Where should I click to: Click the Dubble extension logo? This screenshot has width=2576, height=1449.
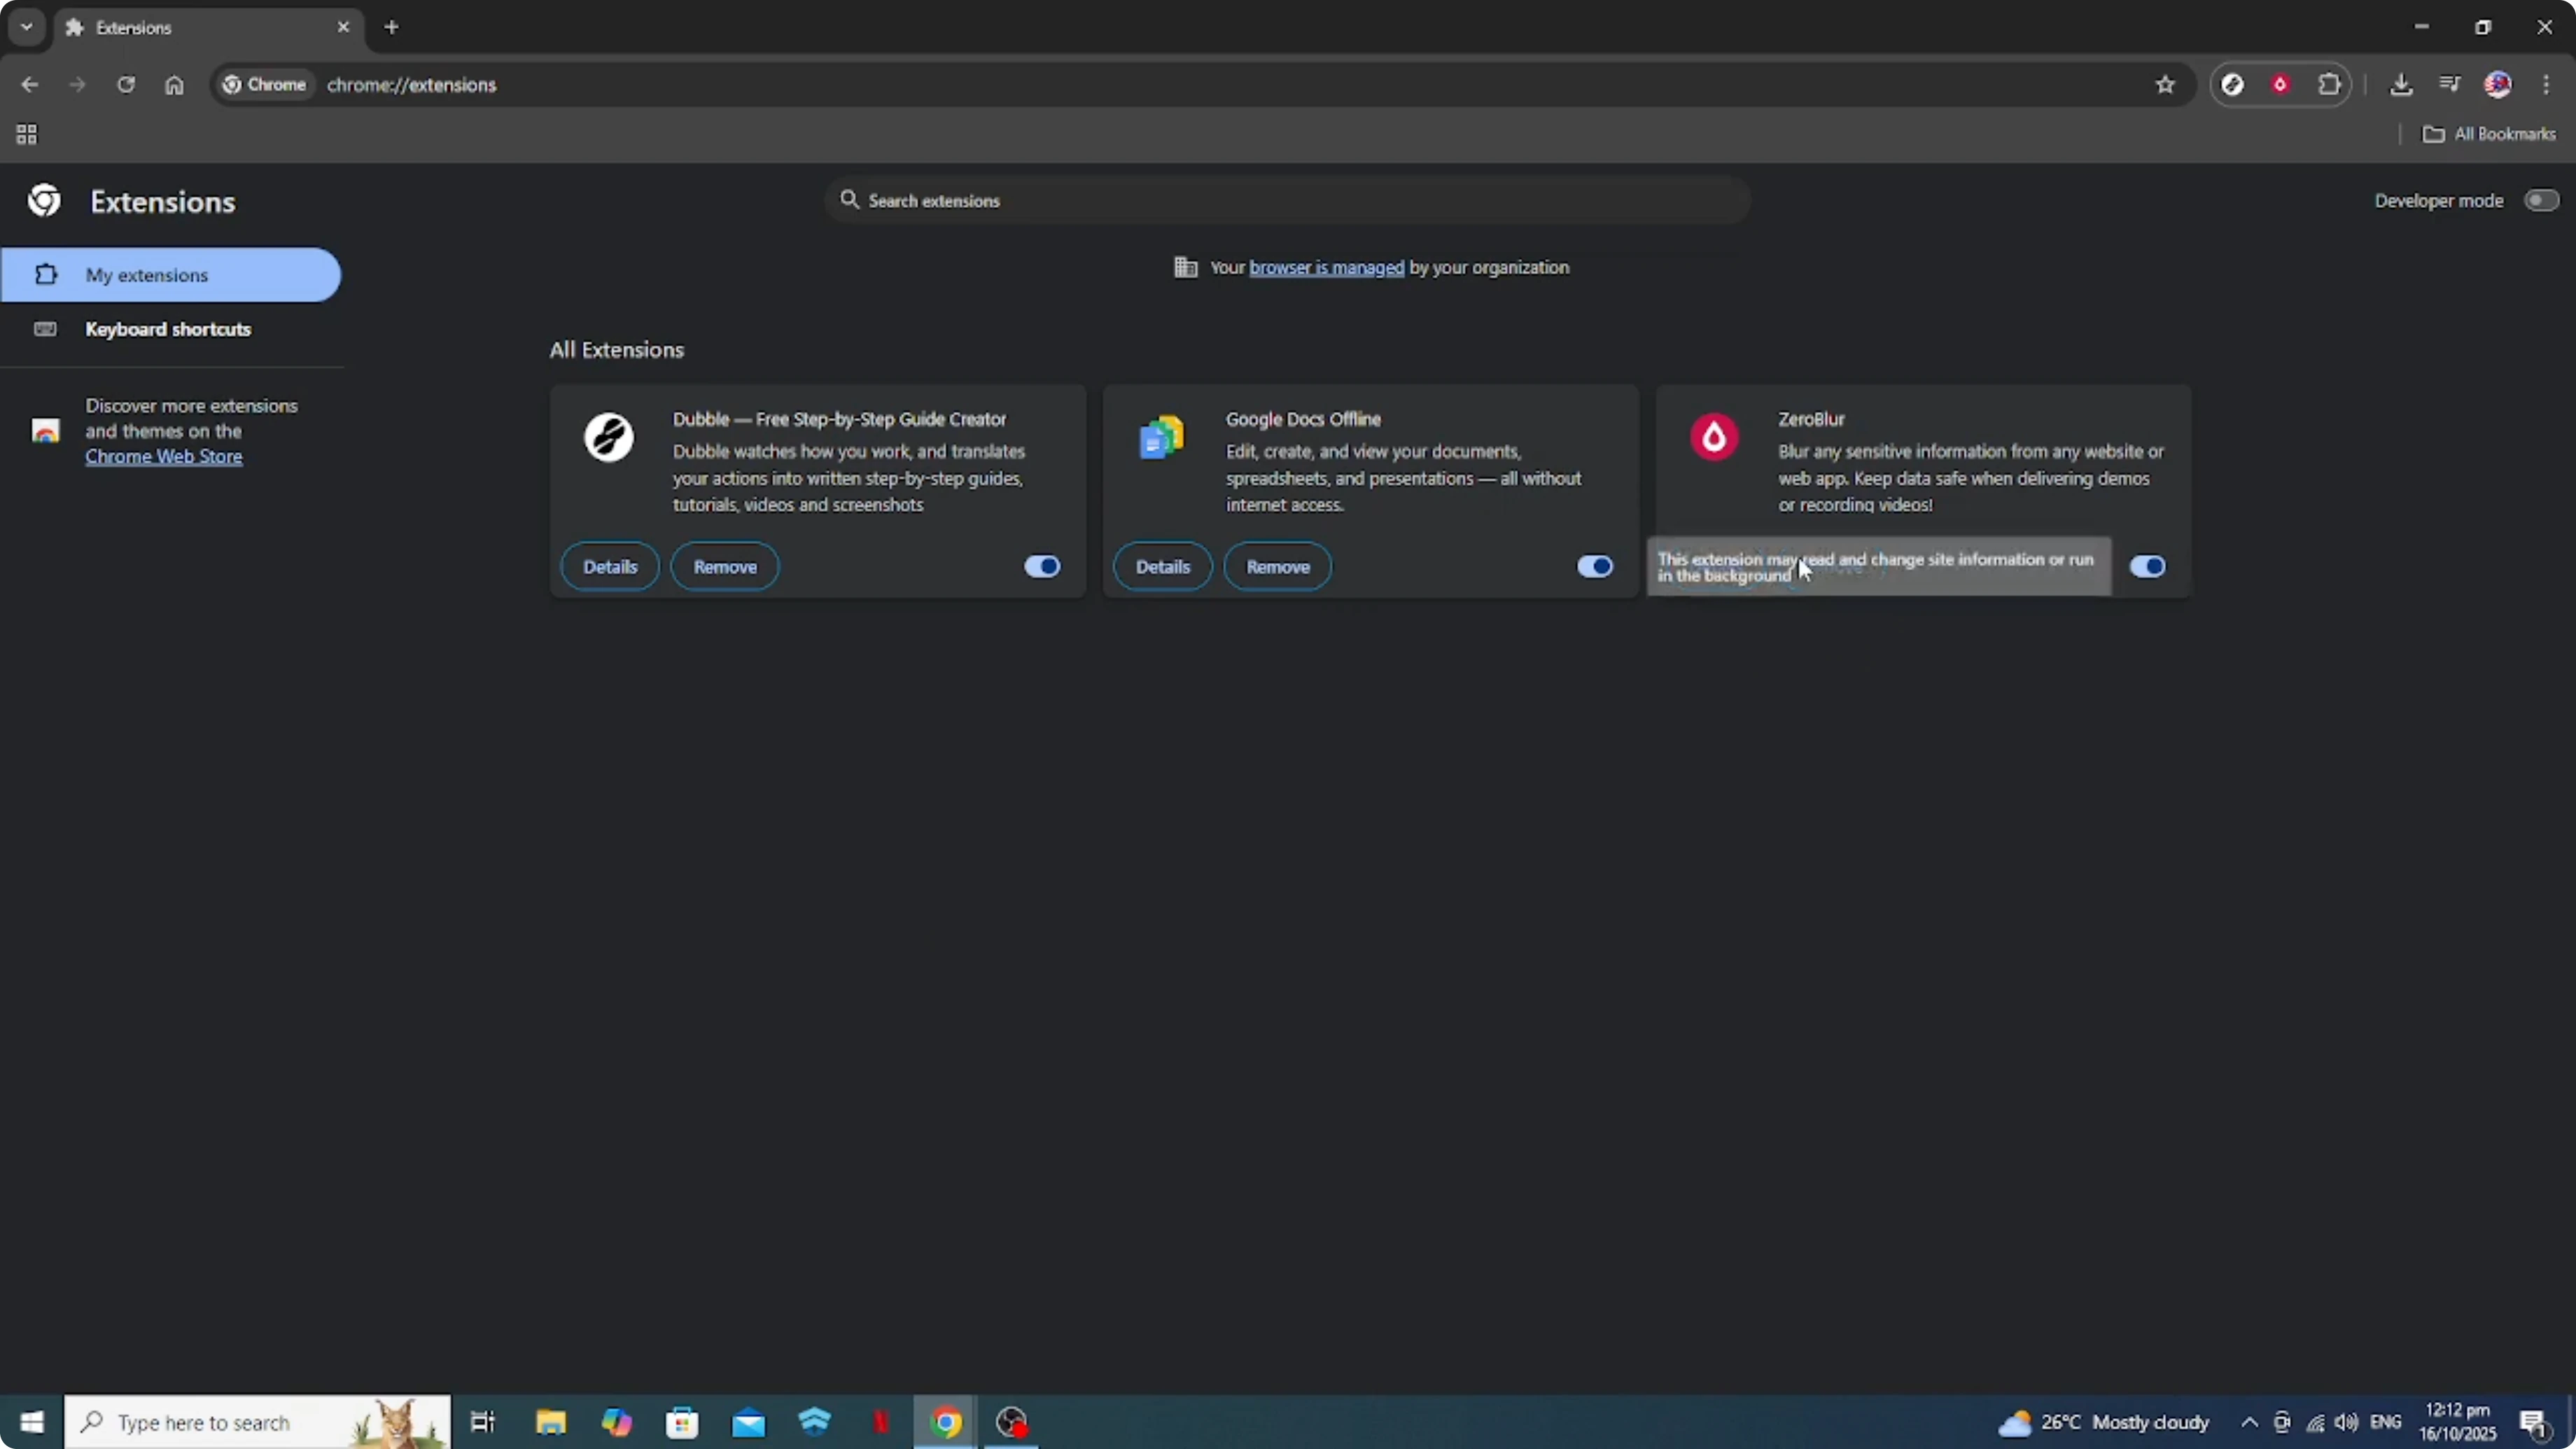click(609, 437)
